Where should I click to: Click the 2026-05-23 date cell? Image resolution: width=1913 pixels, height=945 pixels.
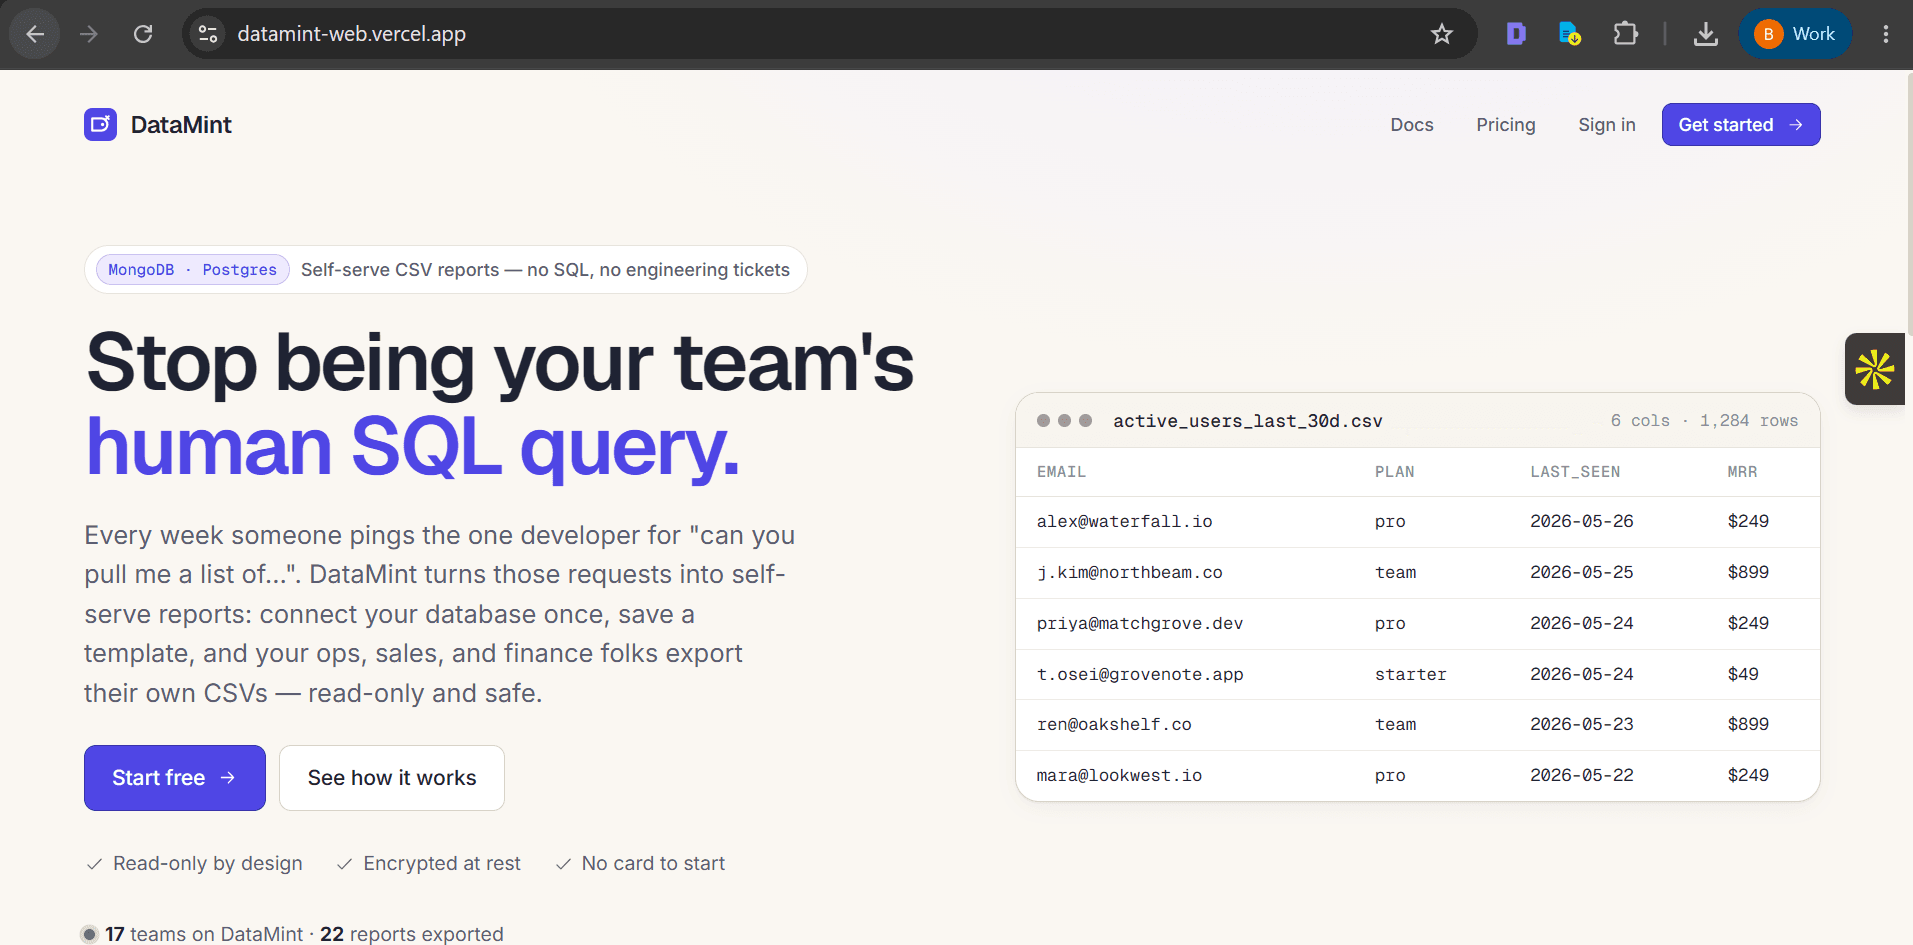coord(1581,725)
